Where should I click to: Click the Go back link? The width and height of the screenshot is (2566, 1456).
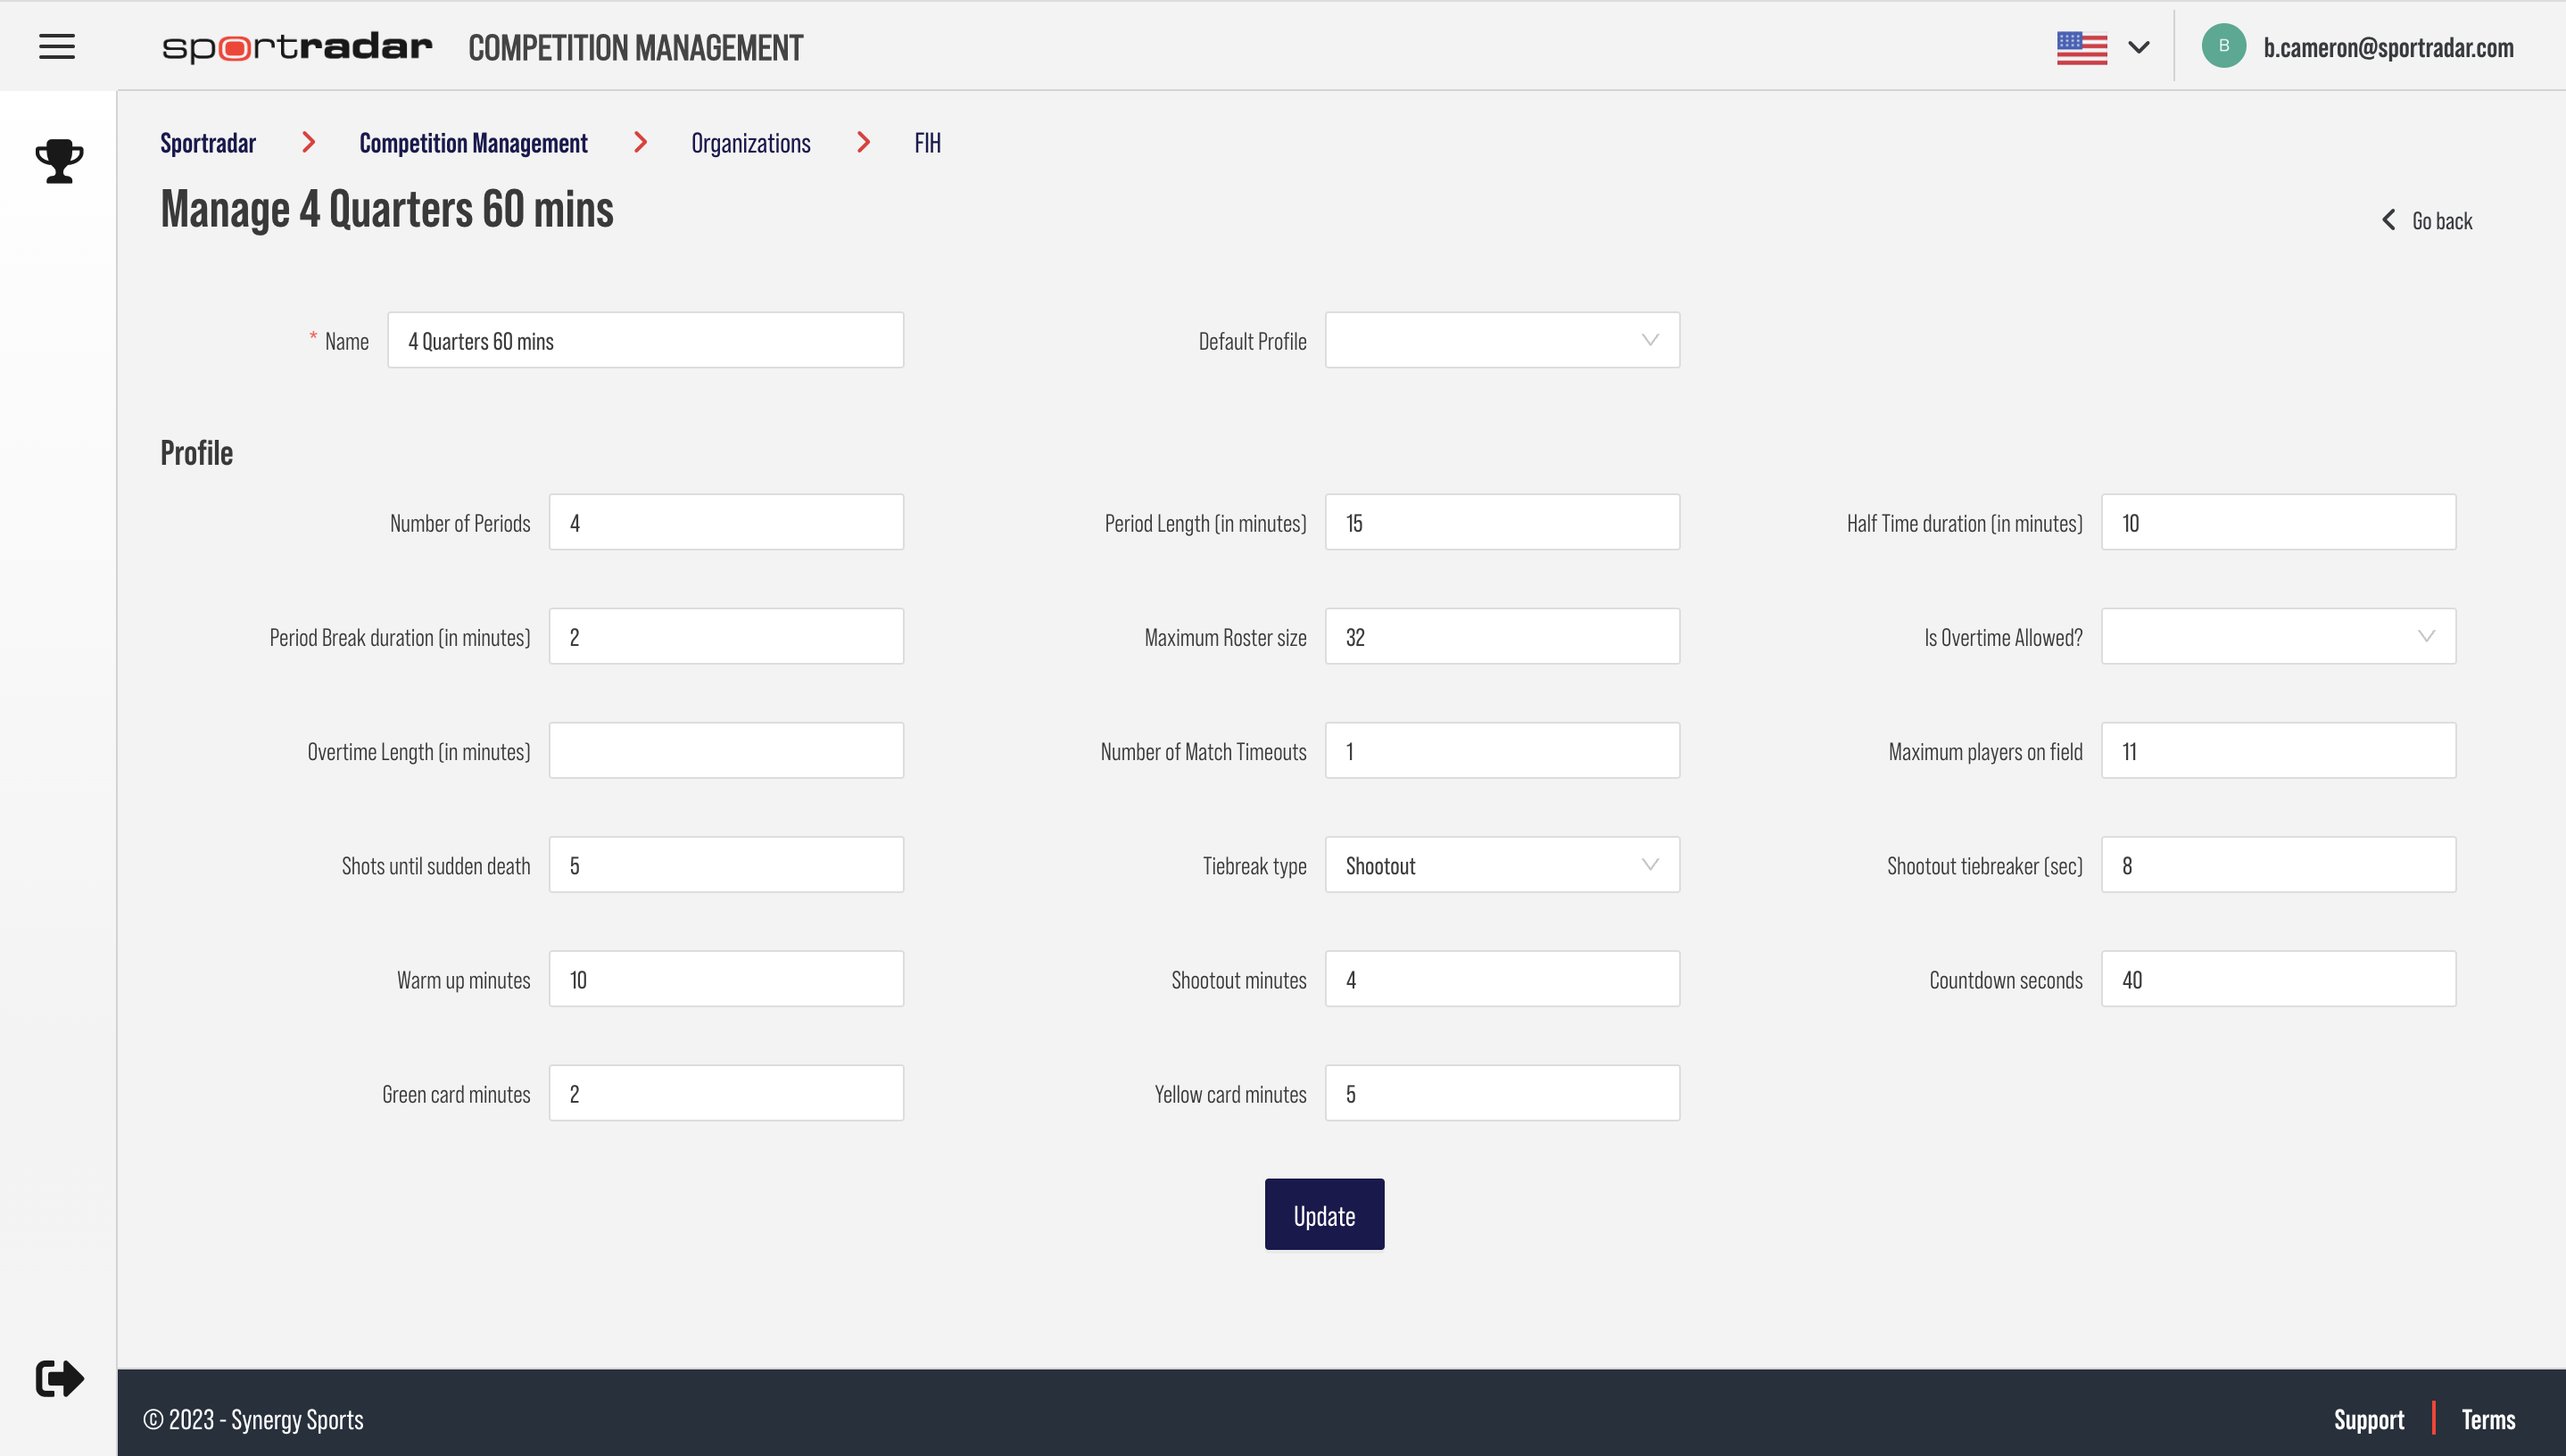point(2427,219)
